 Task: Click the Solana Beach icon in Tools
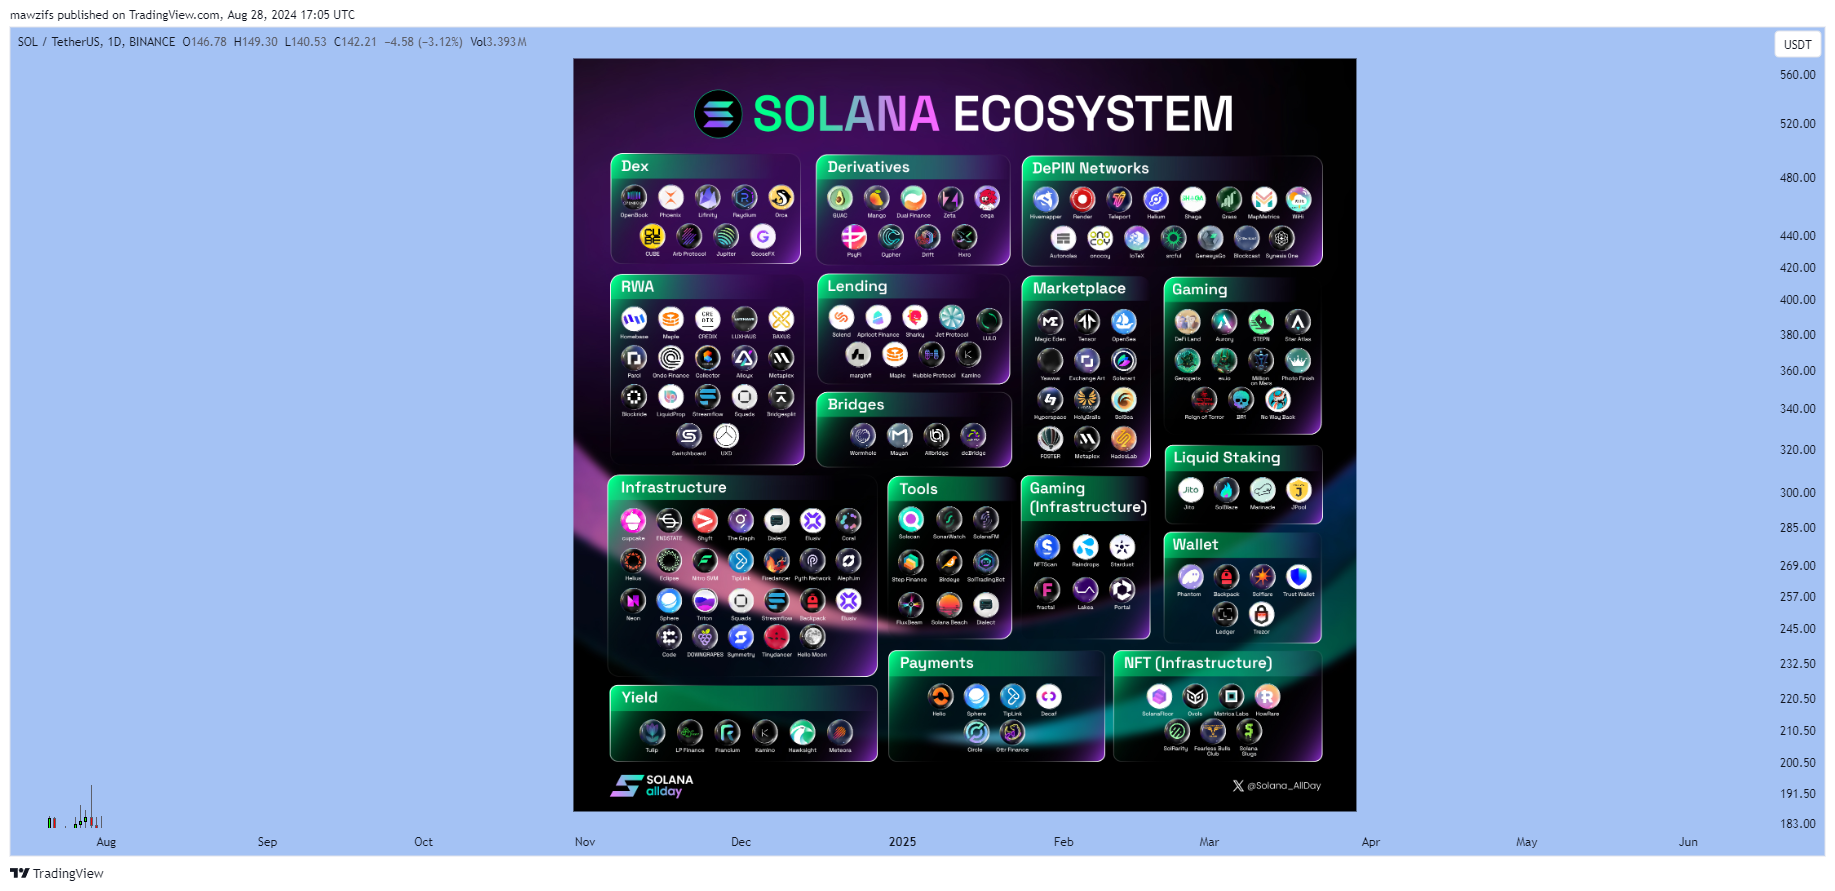tap(949, 604)
